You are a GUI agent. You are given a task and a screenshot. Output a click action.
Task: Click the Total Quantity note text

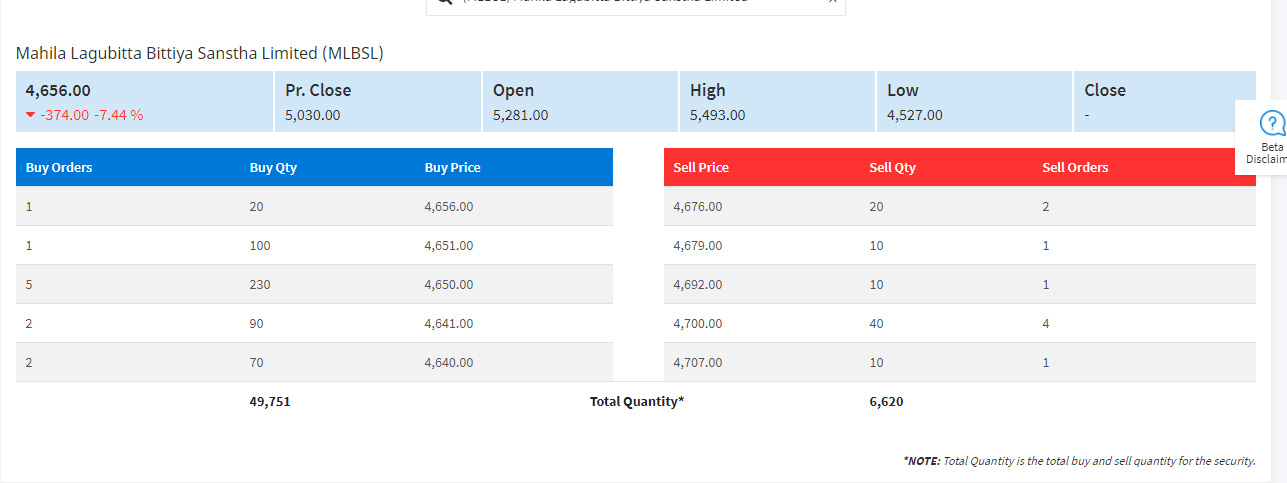(1079, 461)
